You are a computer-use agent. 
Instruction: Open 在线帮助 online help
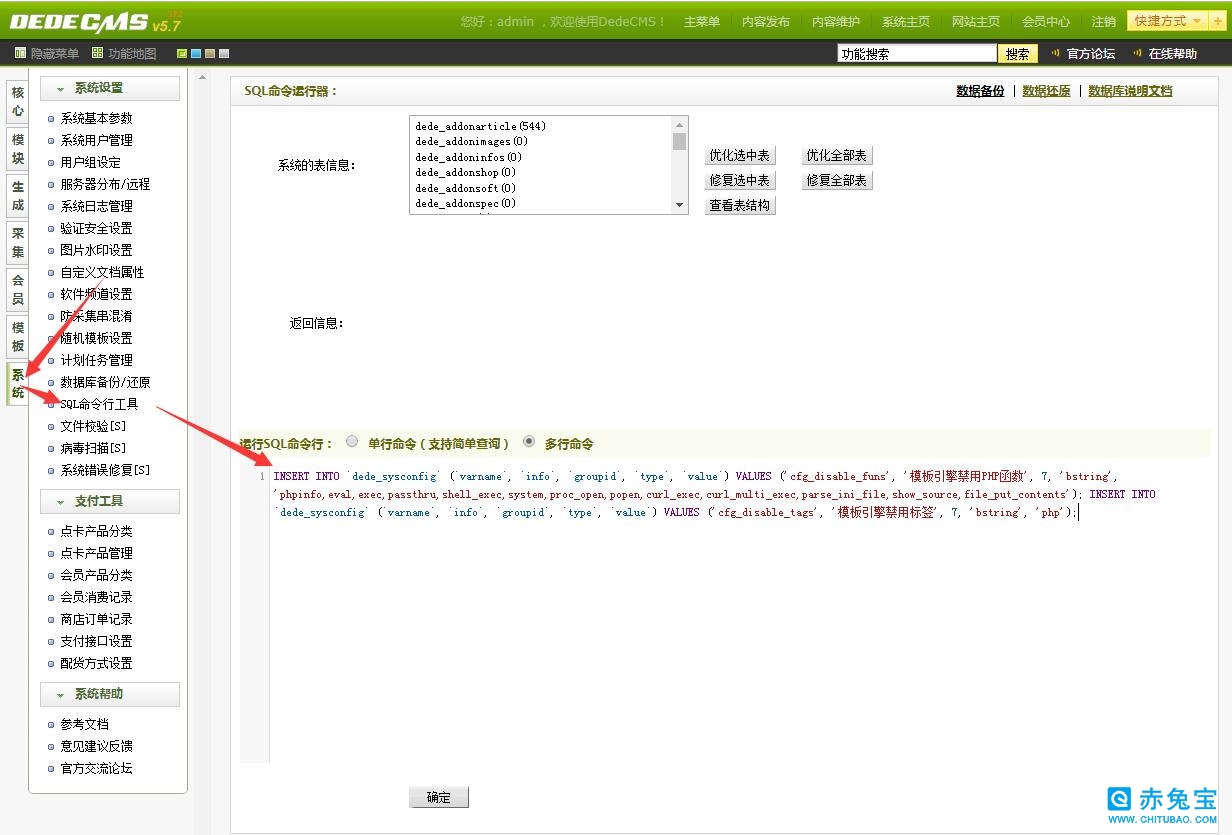tap(1172, 54)
